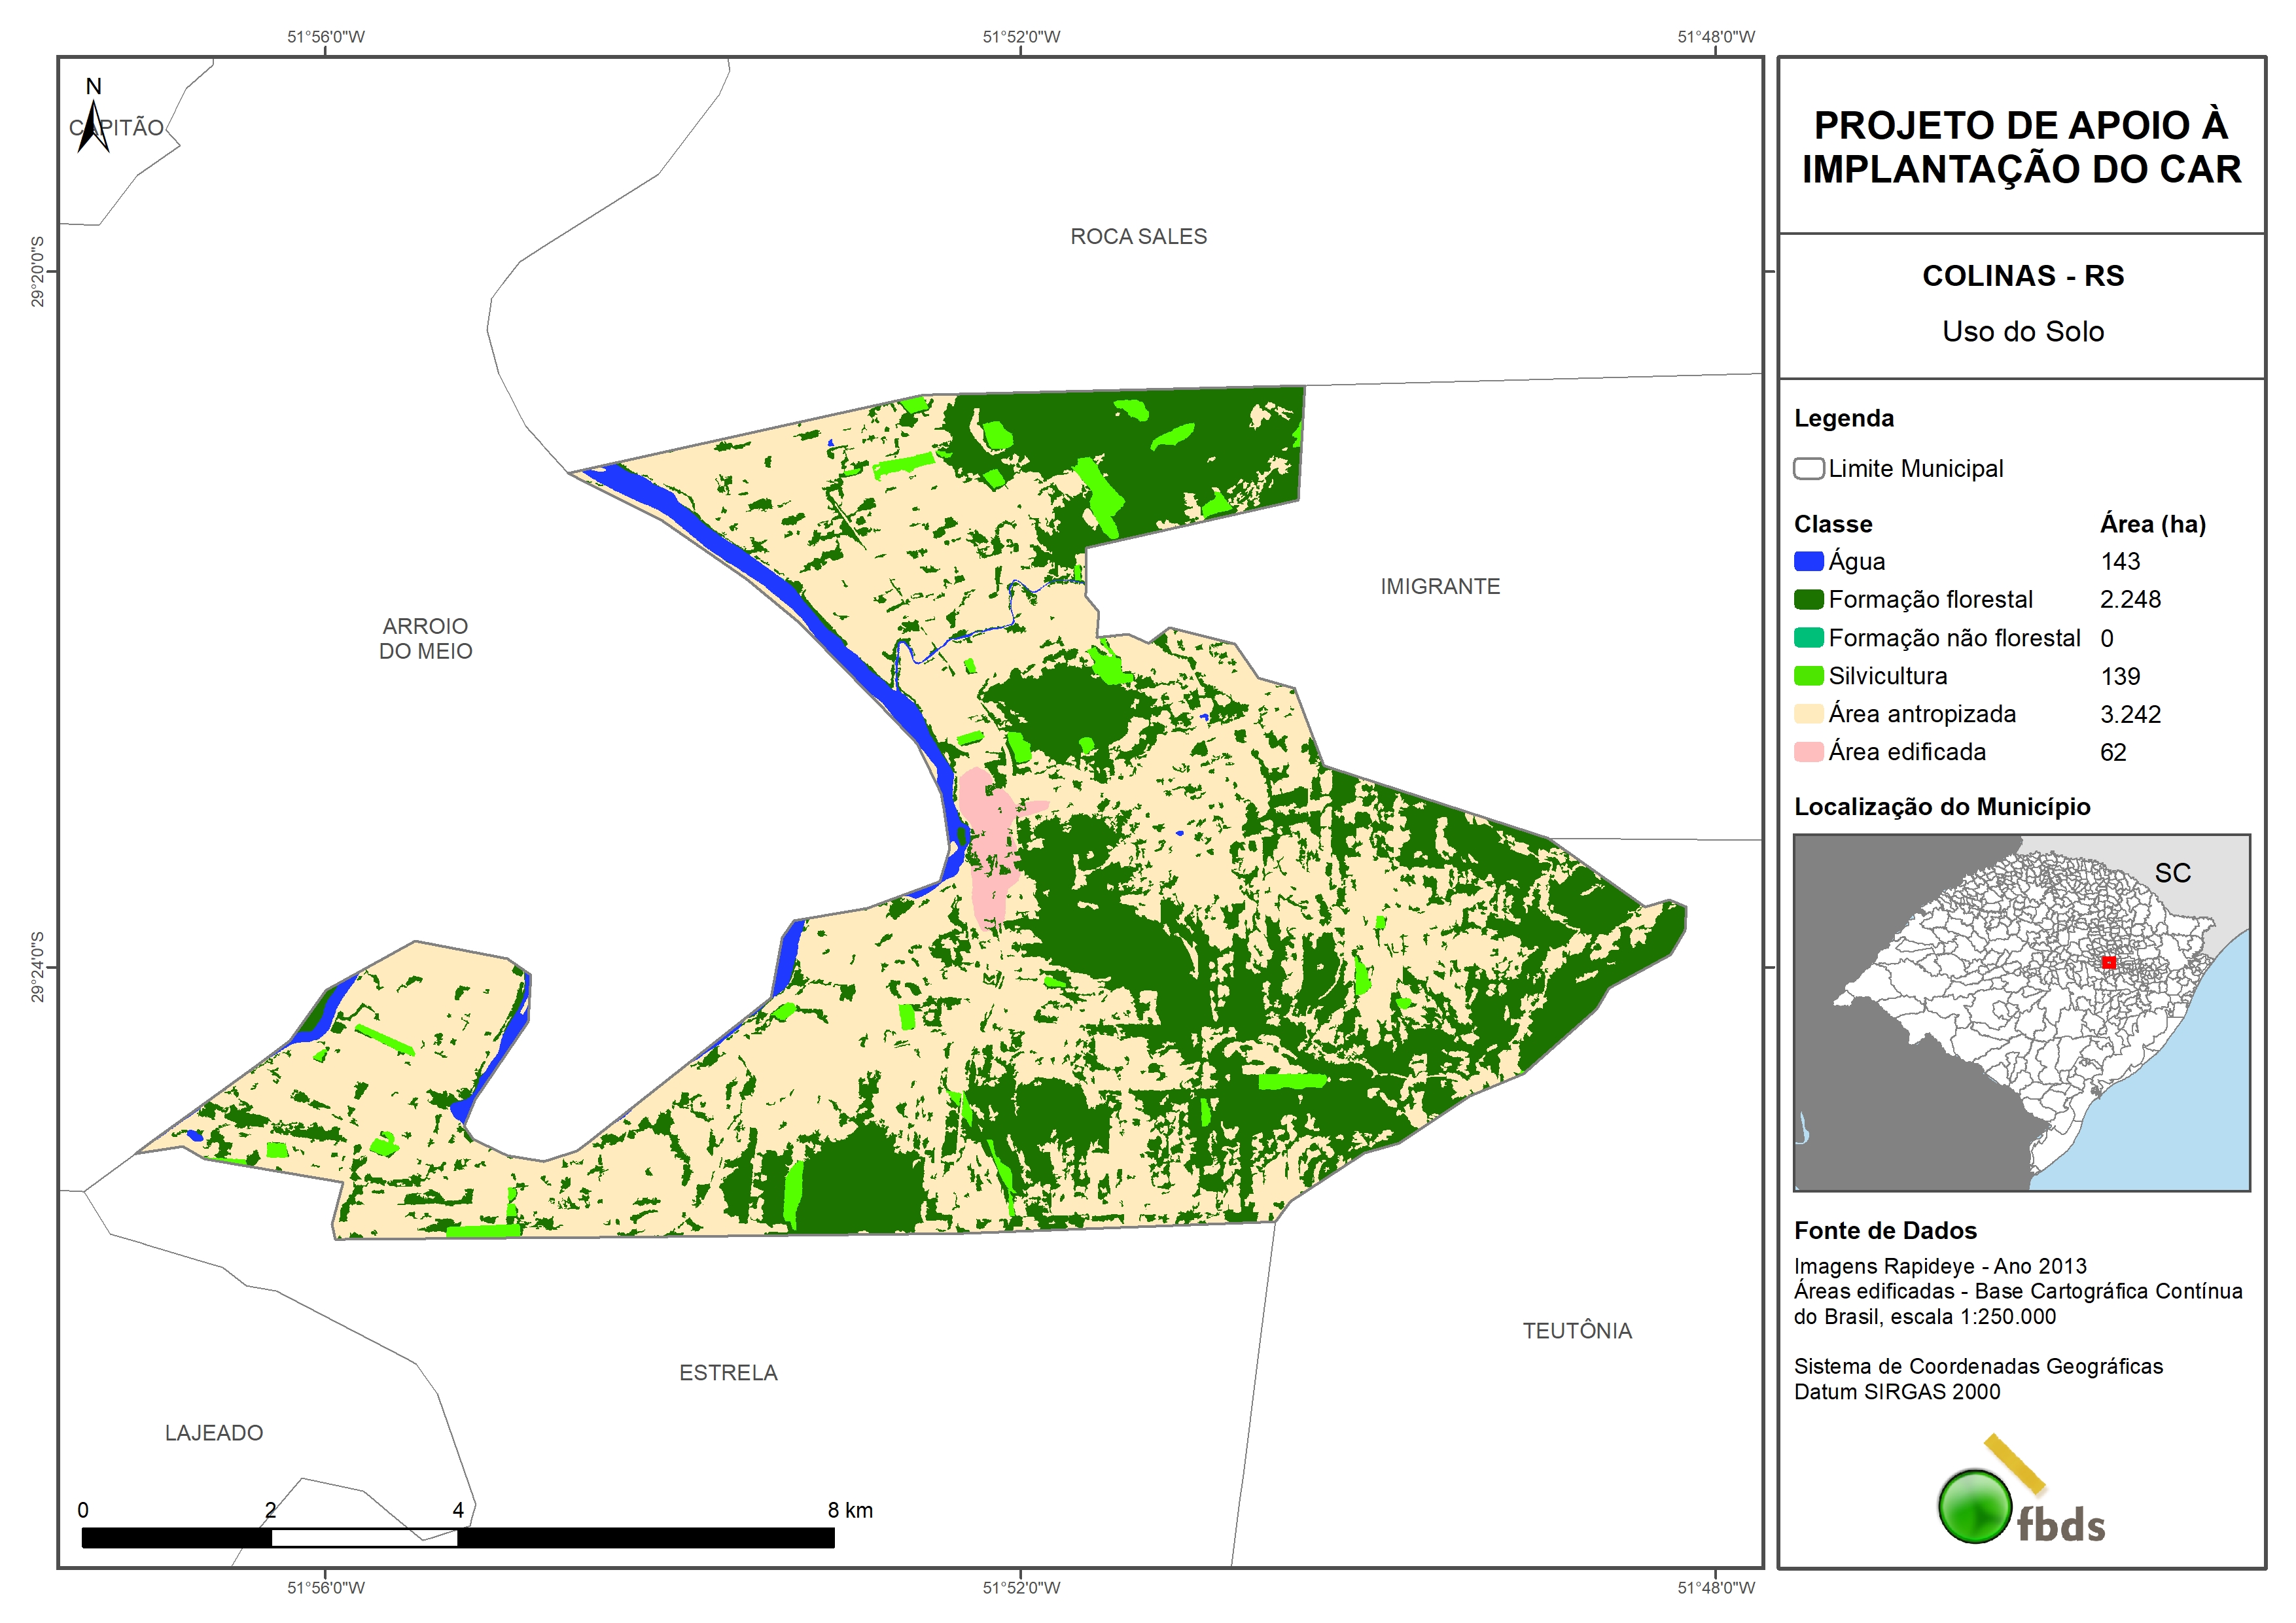2296x1623 pixels.
Task: Click the ARROIO DO MEIO label
Action: pyautogui.click(x=425, y=638)
